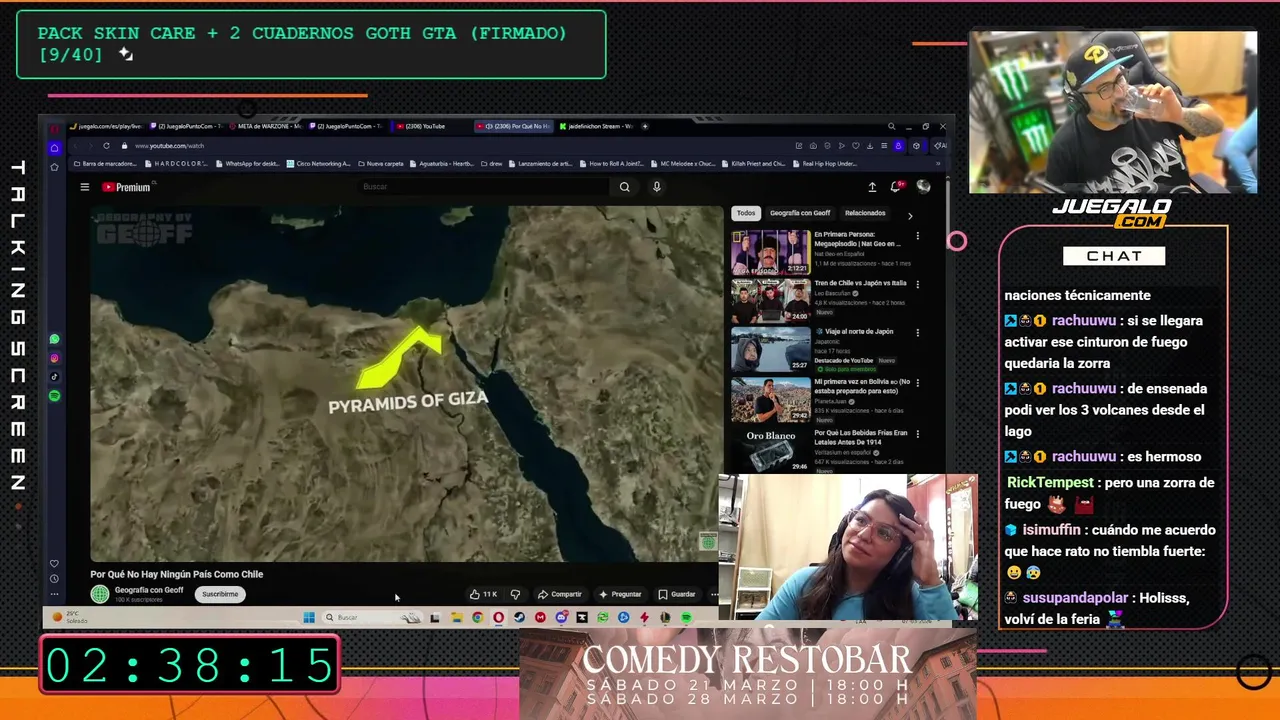Switch to the jaidefinichon Stream browser tab

pyautogui.click(x=595, y=127)
